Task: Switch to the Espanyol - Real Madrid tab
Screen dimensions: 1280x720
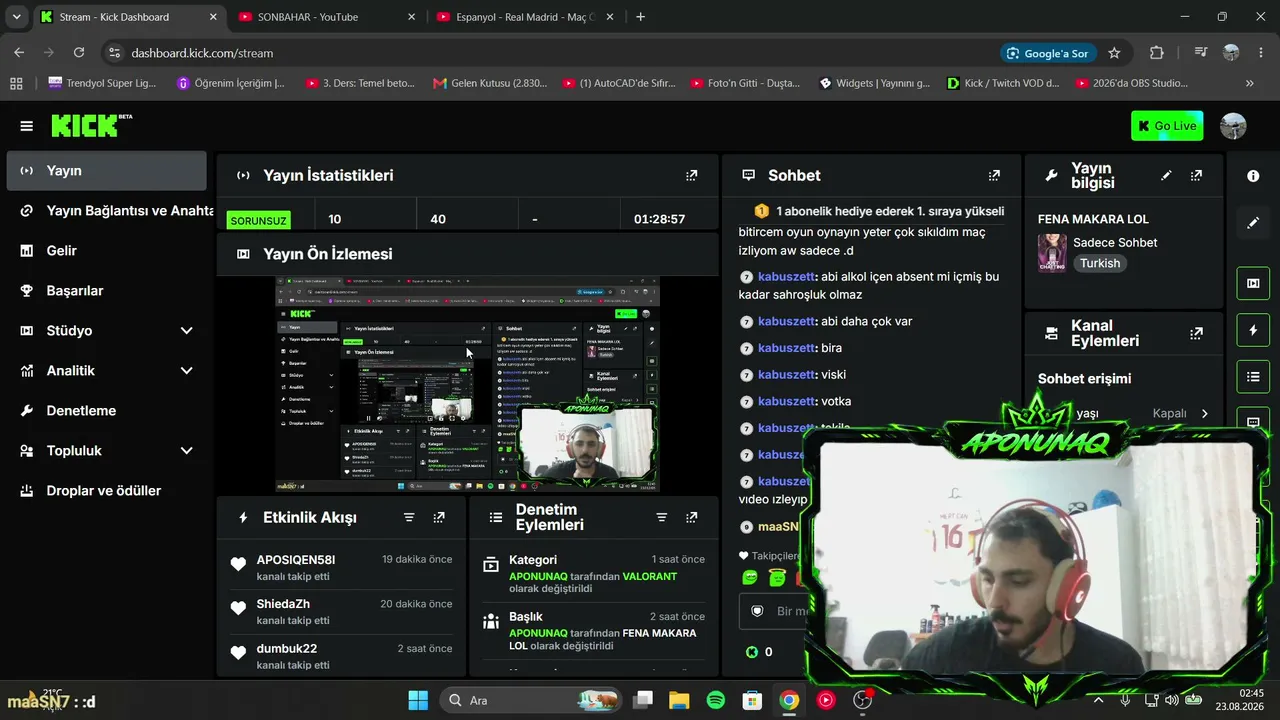Action: (526, 17)
